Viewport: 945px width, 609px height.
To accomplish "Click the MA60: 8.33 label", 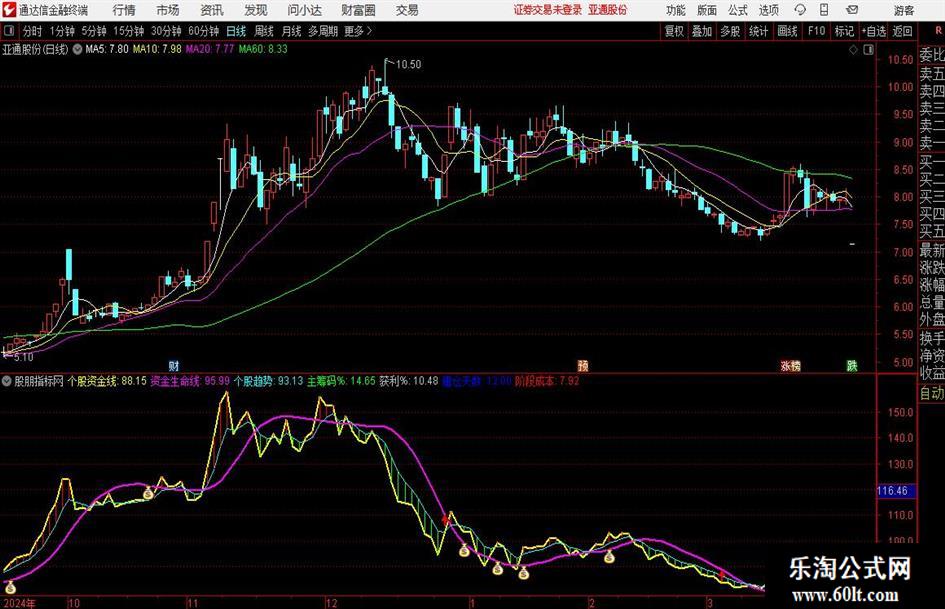I will tap(263, 49).
